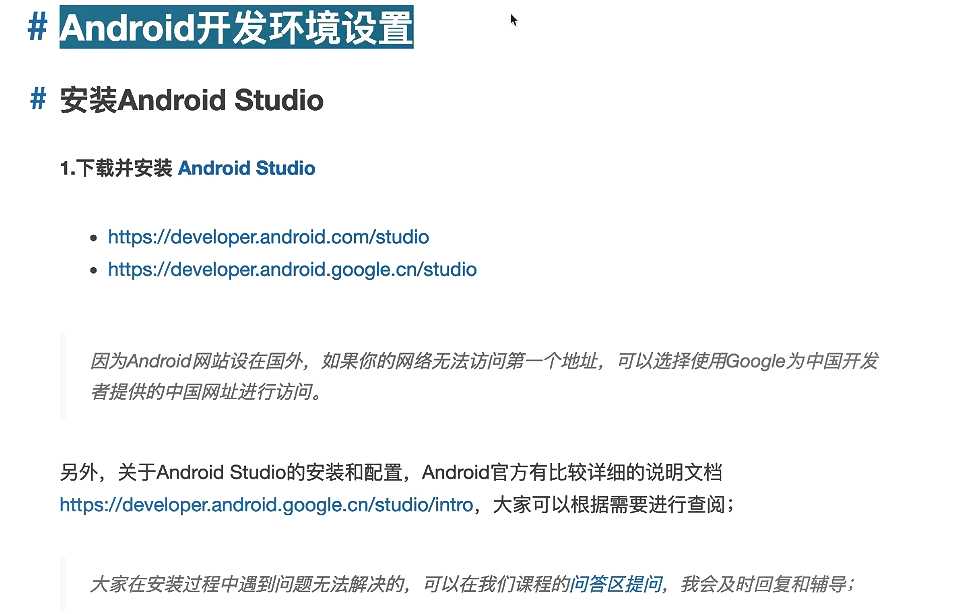
Task: Open https://developer.android.google.cn/studio bullet link
Action: tap(292, 270)
